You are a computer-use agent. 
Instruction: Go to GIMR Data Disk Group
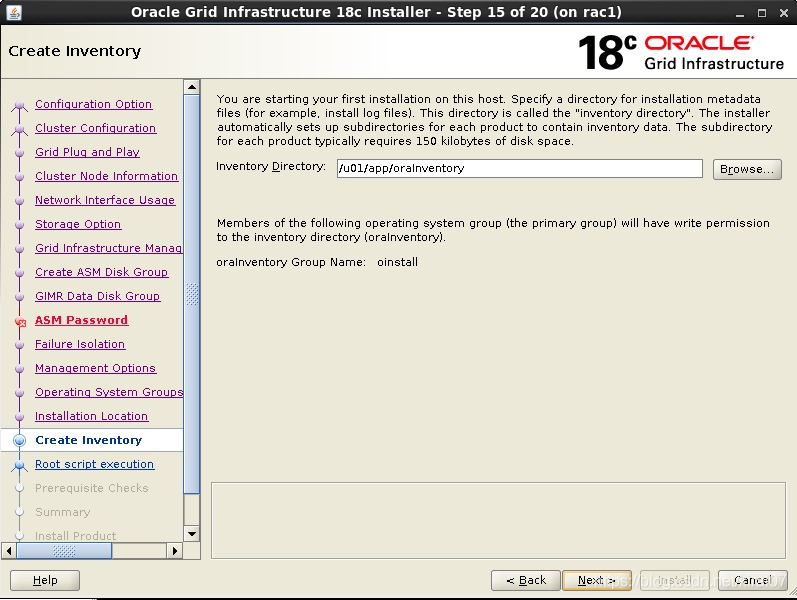click(98, 296)
